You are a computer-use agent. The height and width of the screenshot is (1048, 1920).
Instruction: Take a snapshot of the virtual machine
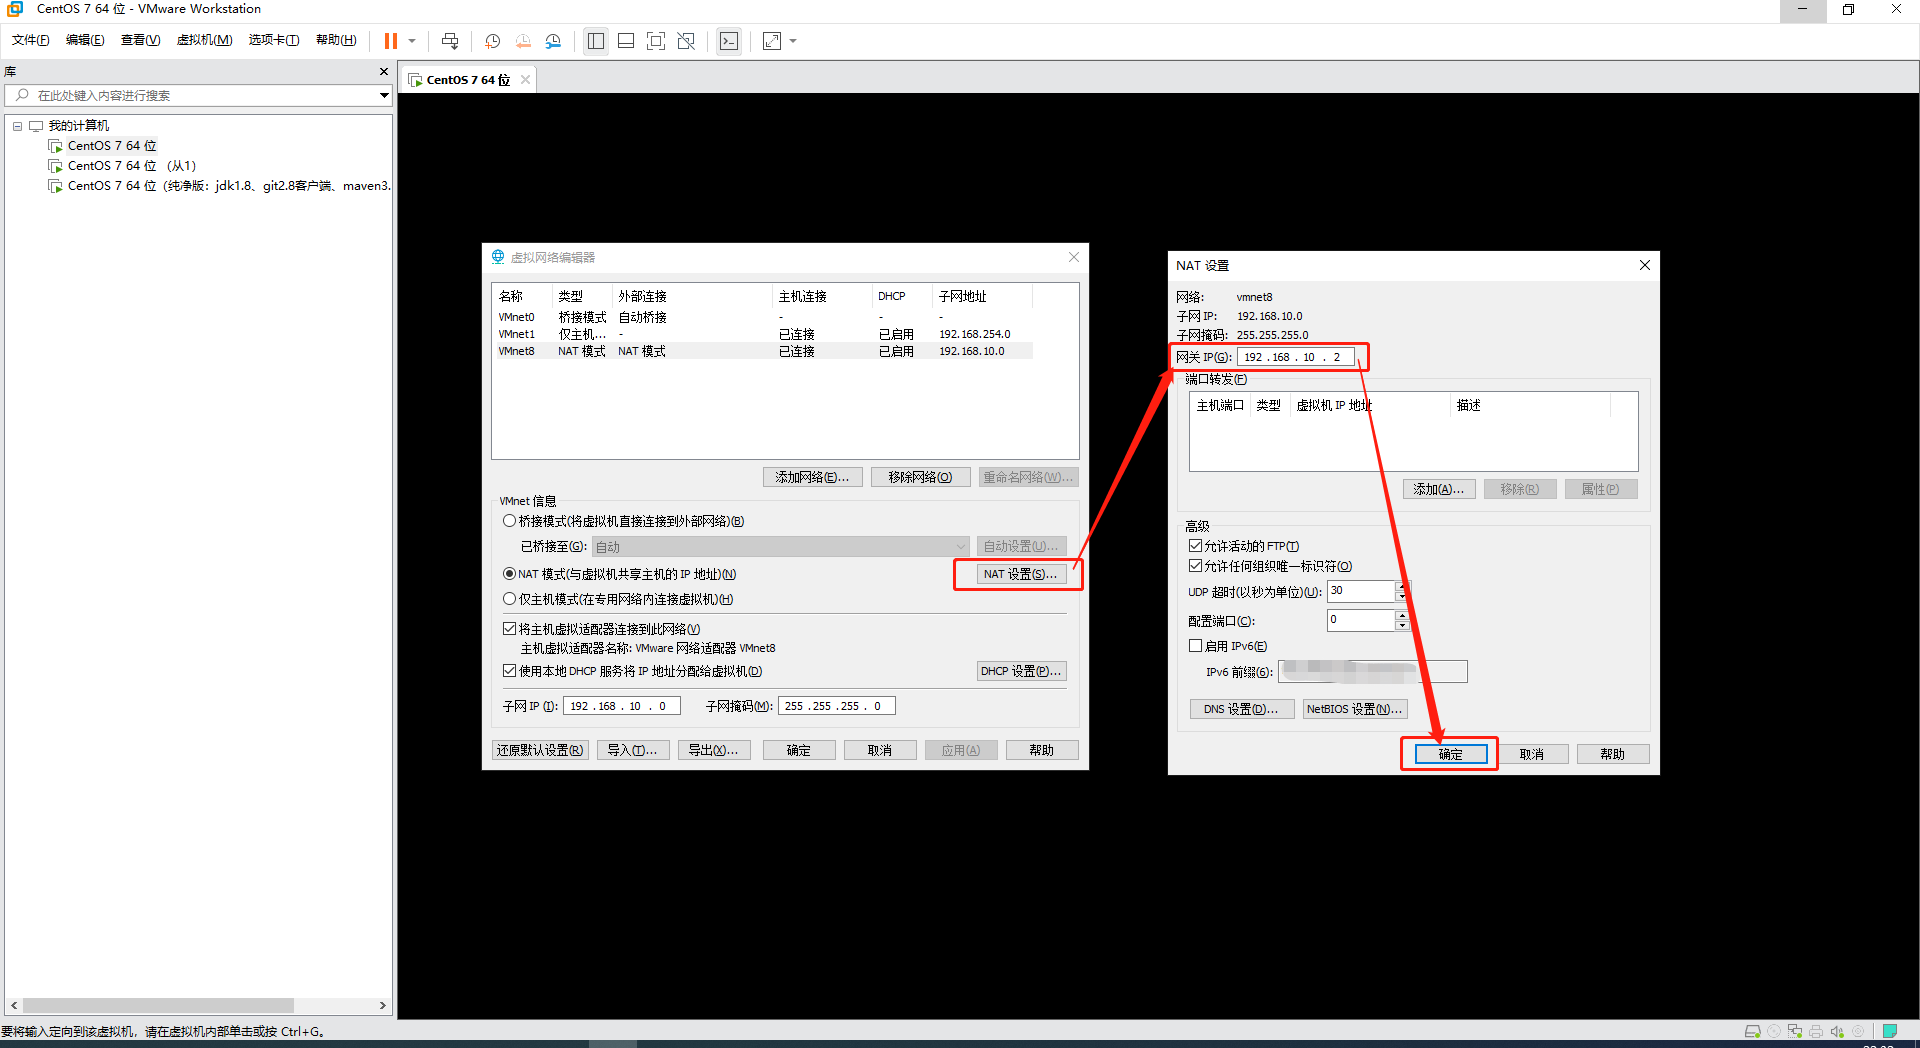pos(493,41)
